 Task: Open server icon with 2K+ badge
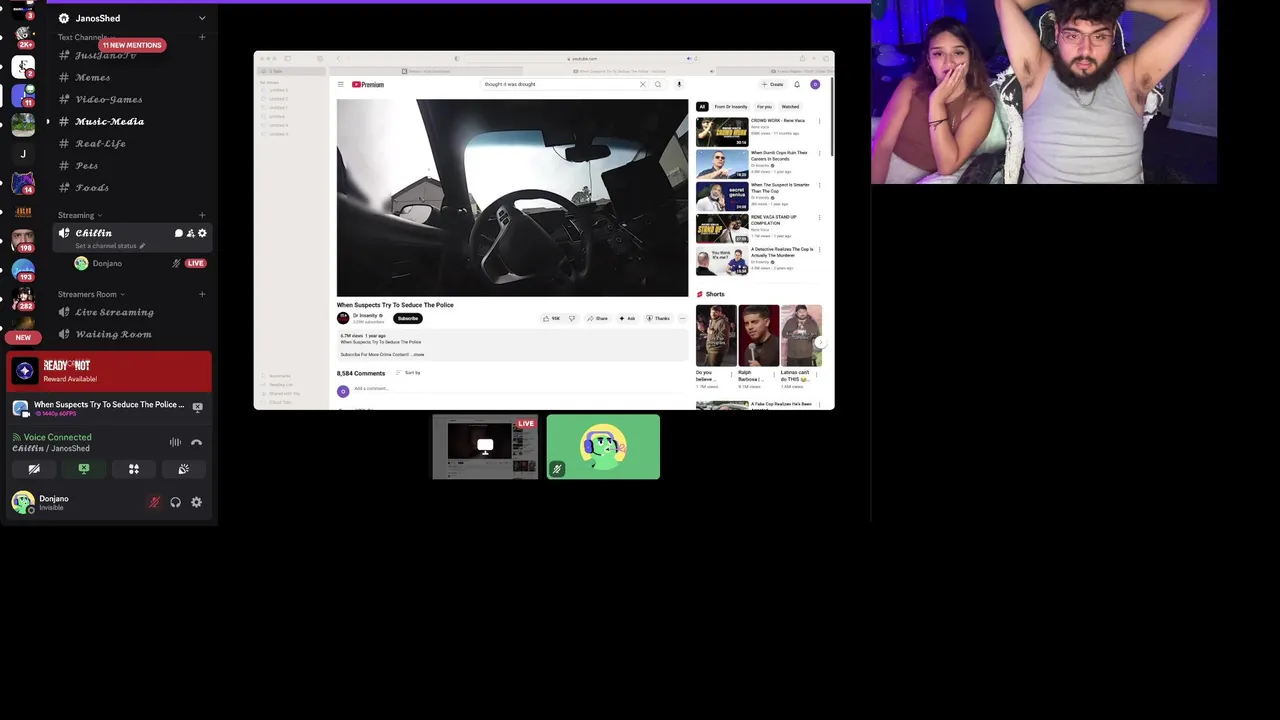pos(23,38)
